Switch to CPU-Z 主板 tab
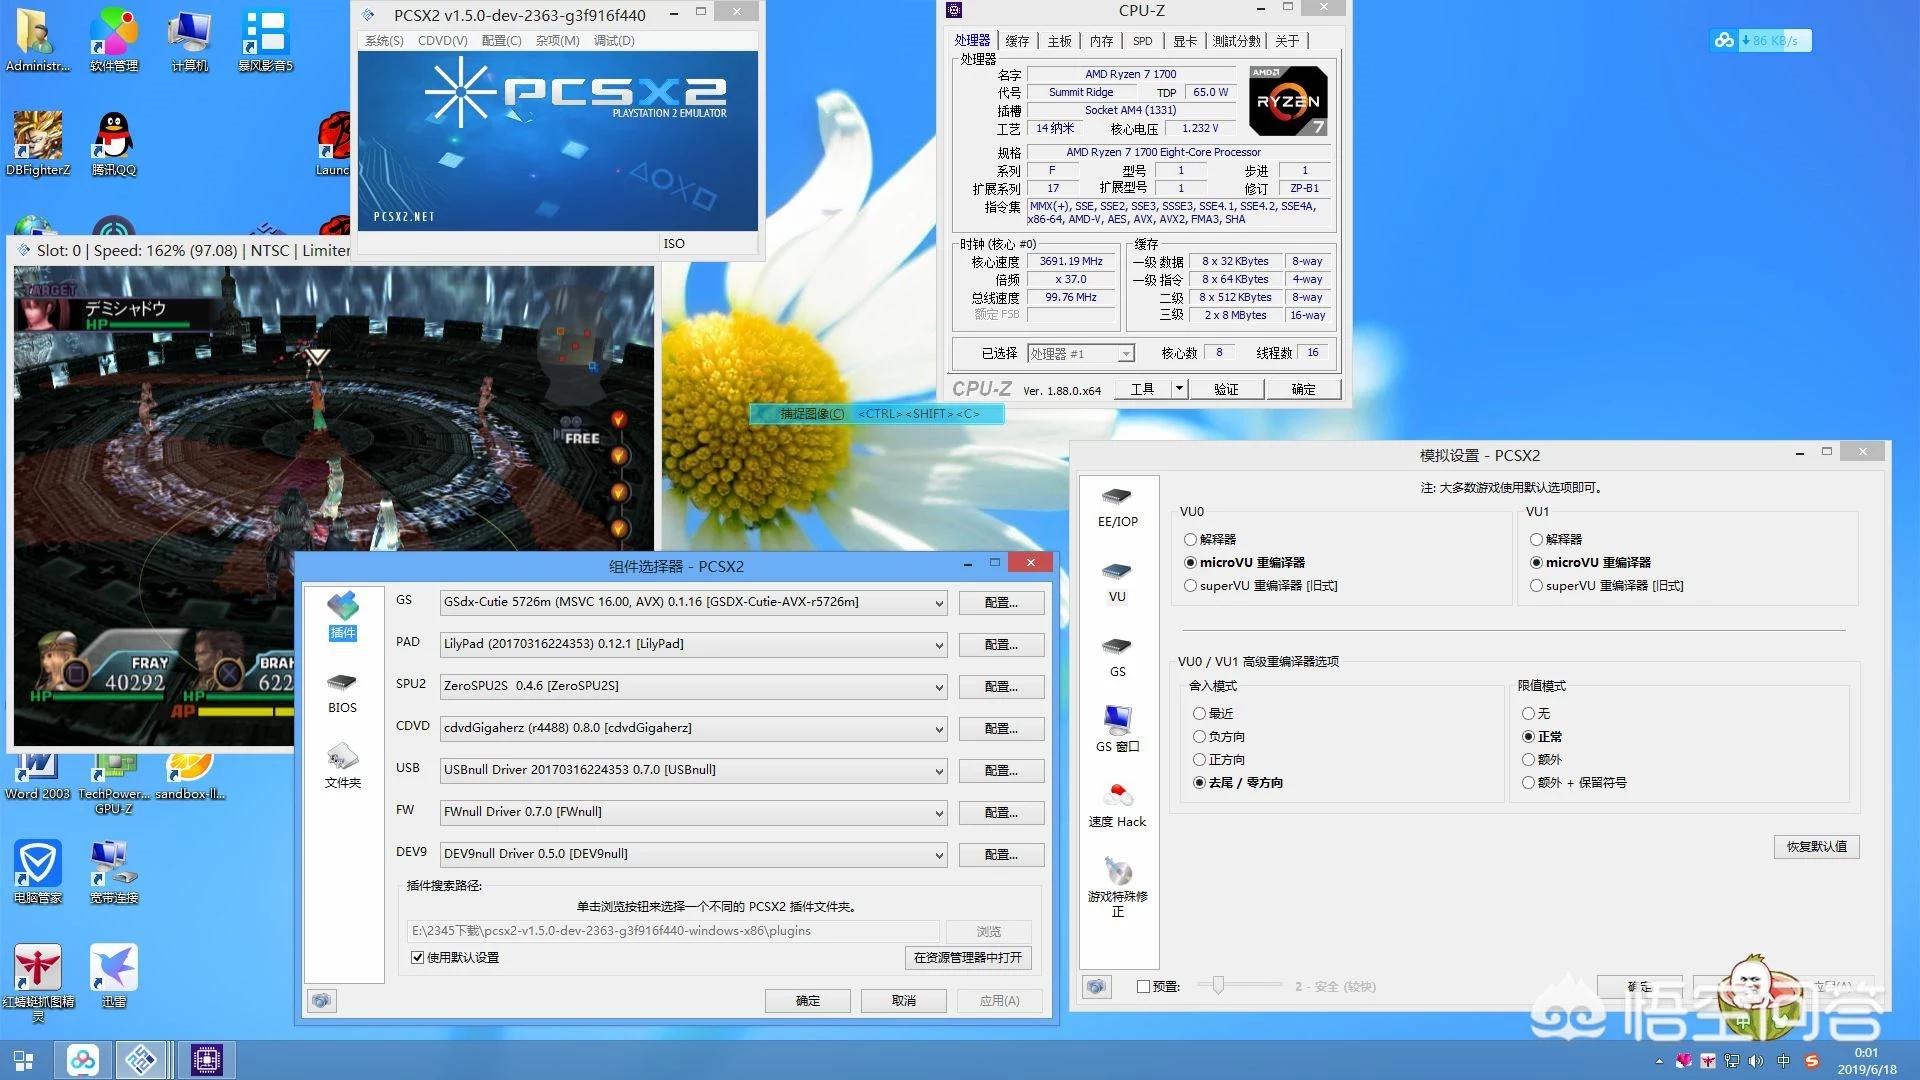The image size is (1920, 1080). 1059,41
